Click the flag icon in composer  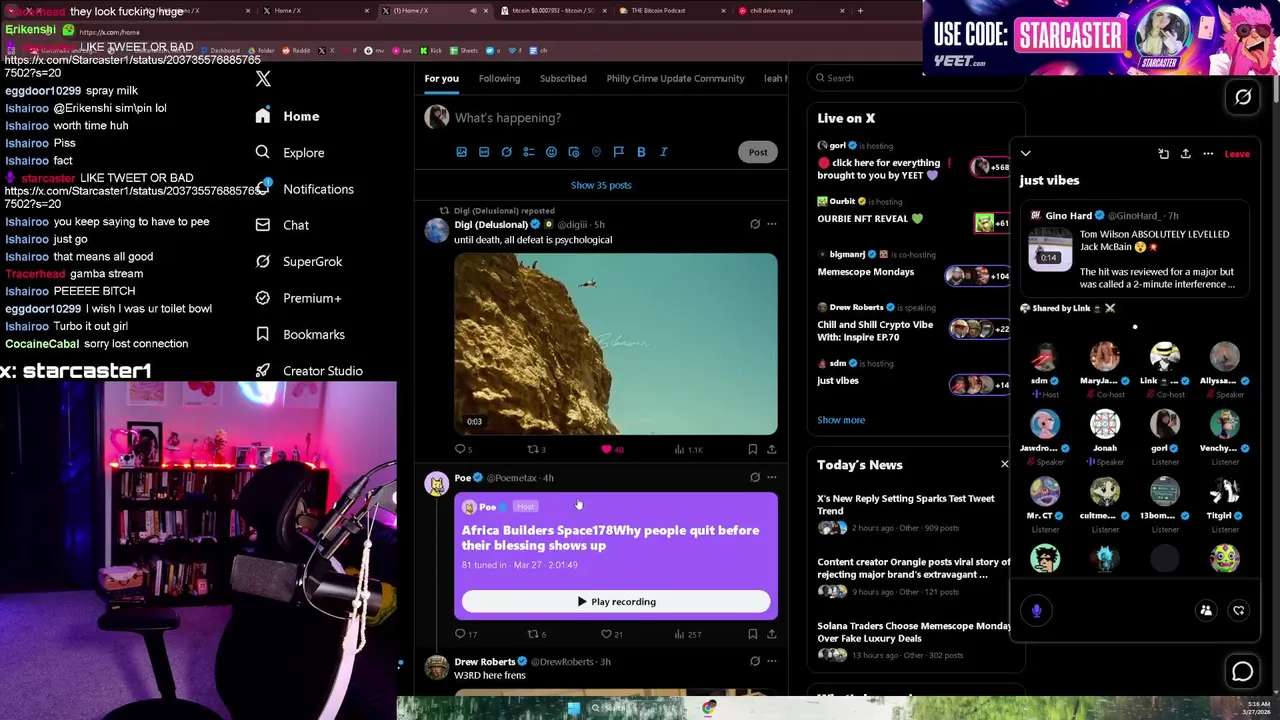click(618, 152)
